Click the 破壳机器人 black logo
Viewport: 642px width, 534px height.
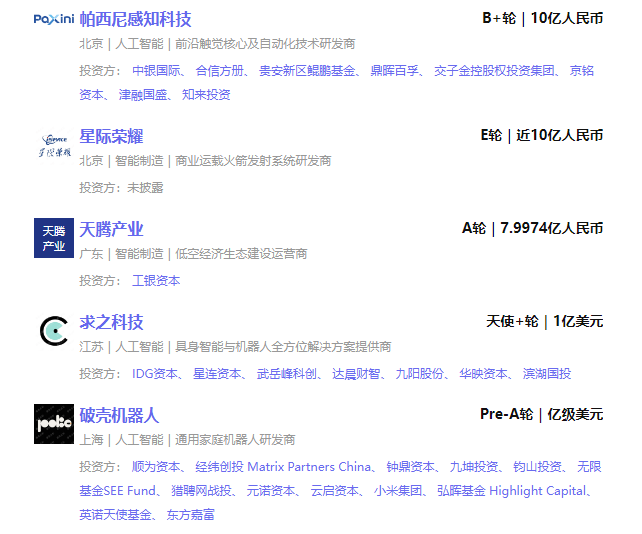[54, 424]
